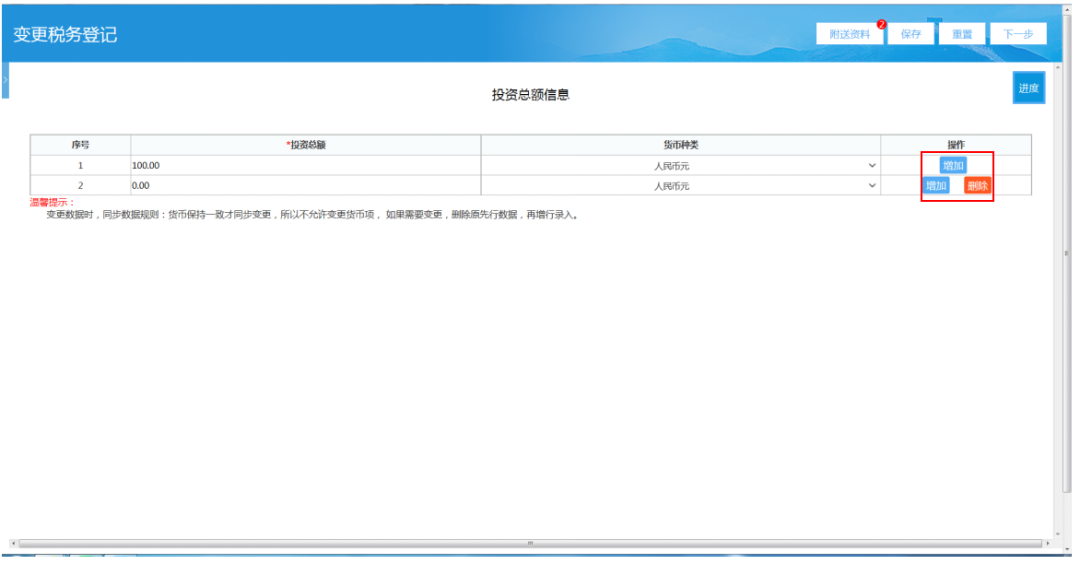Edit the 100.00 investment amount field
The height and width of the screenshot is (564, 1080).
(x=306, y=165)
